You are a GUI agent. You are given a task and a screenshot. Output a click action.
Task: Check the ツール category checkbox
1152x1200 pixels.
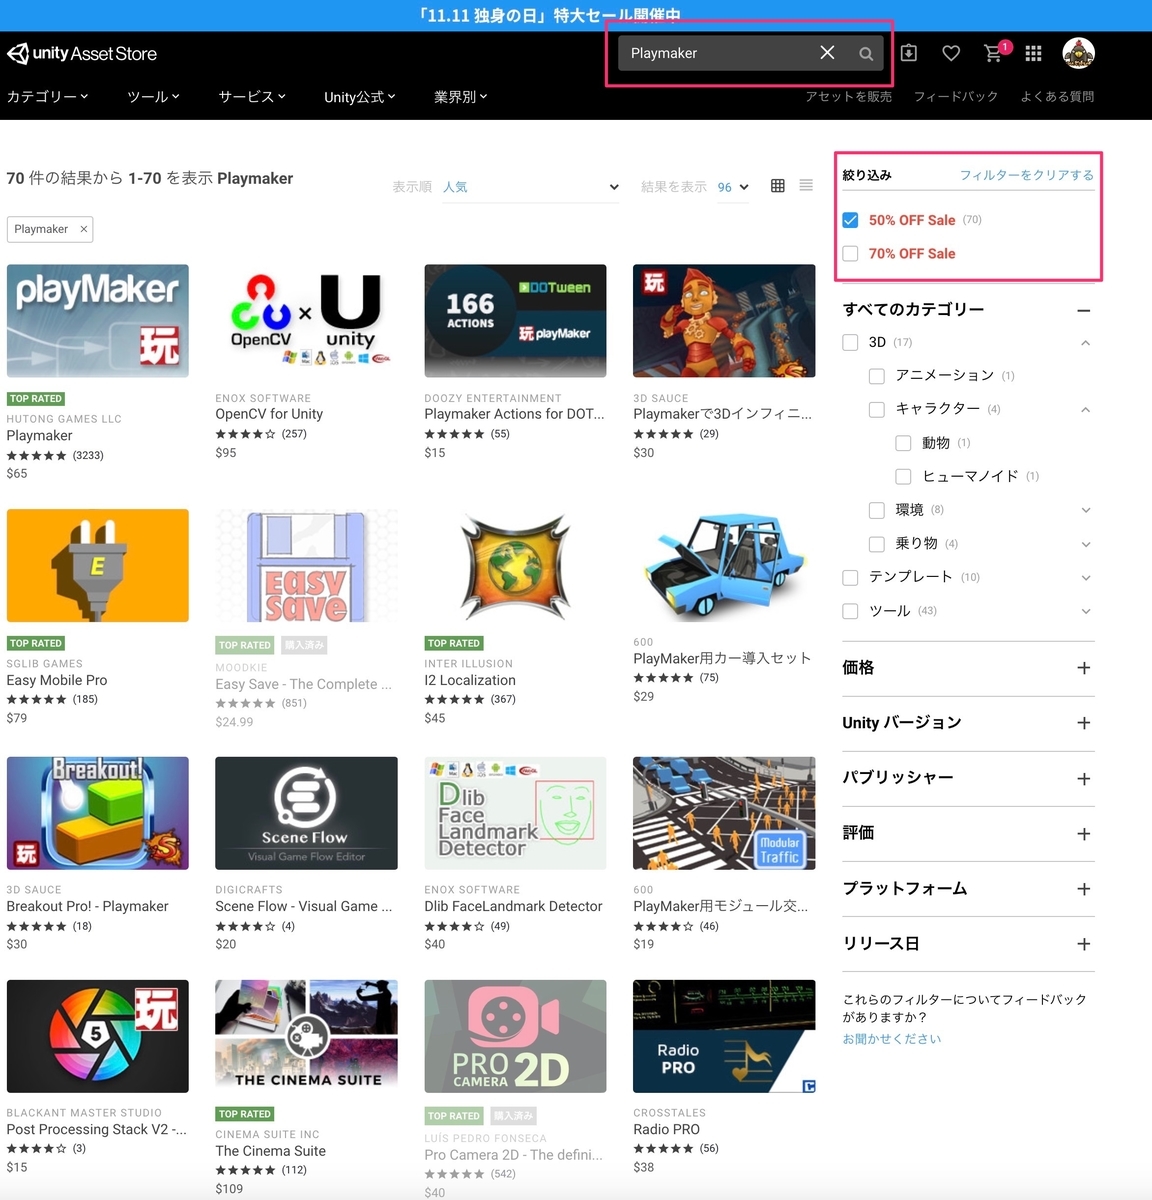[851, 611]
